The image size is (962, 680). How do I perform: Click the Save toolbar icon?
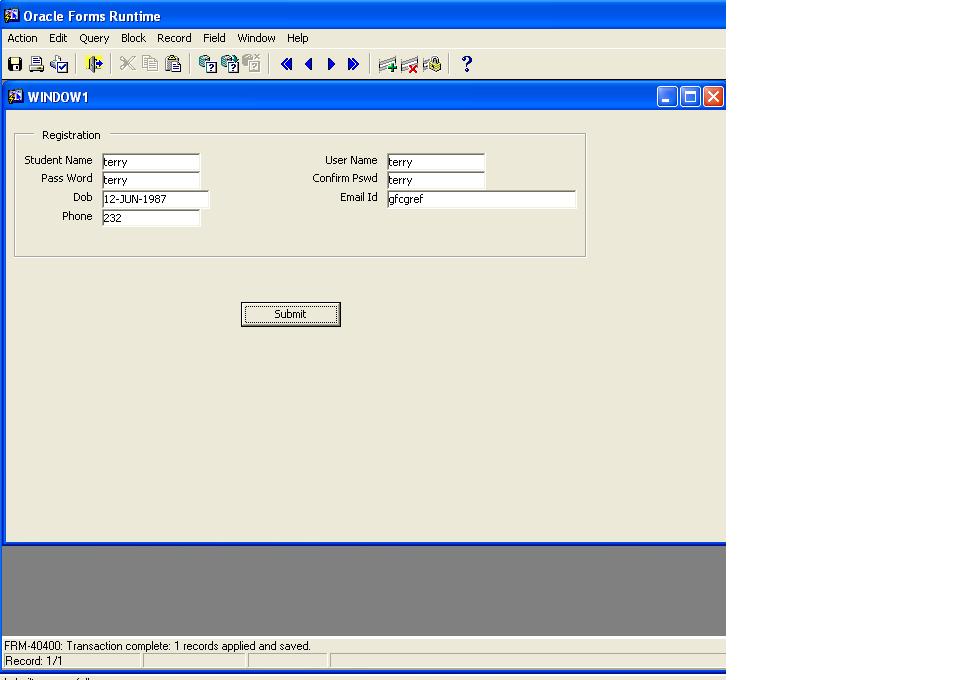pyautogui.click(x=15, y=64)
